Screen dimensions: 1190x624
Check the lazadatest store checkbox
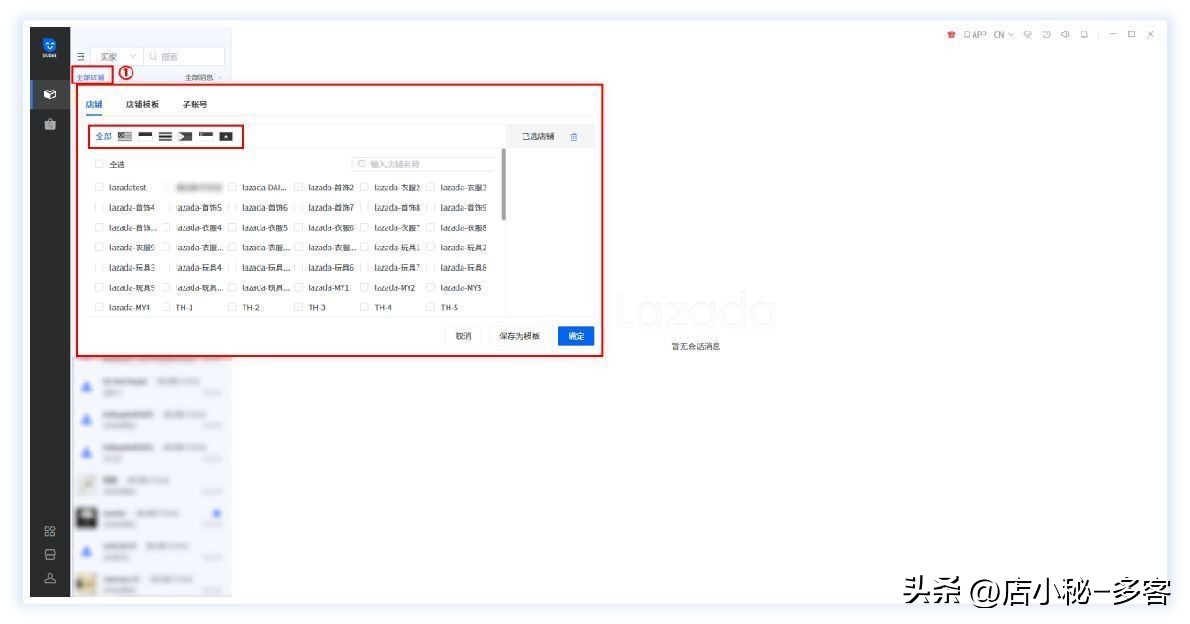[99, 188]
